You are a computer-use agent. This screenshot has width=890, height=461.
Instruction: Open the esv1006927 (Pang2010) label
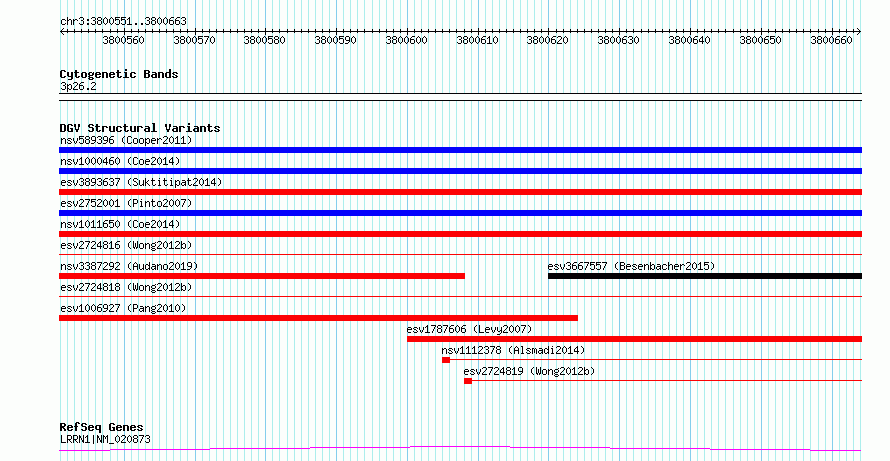123,308
